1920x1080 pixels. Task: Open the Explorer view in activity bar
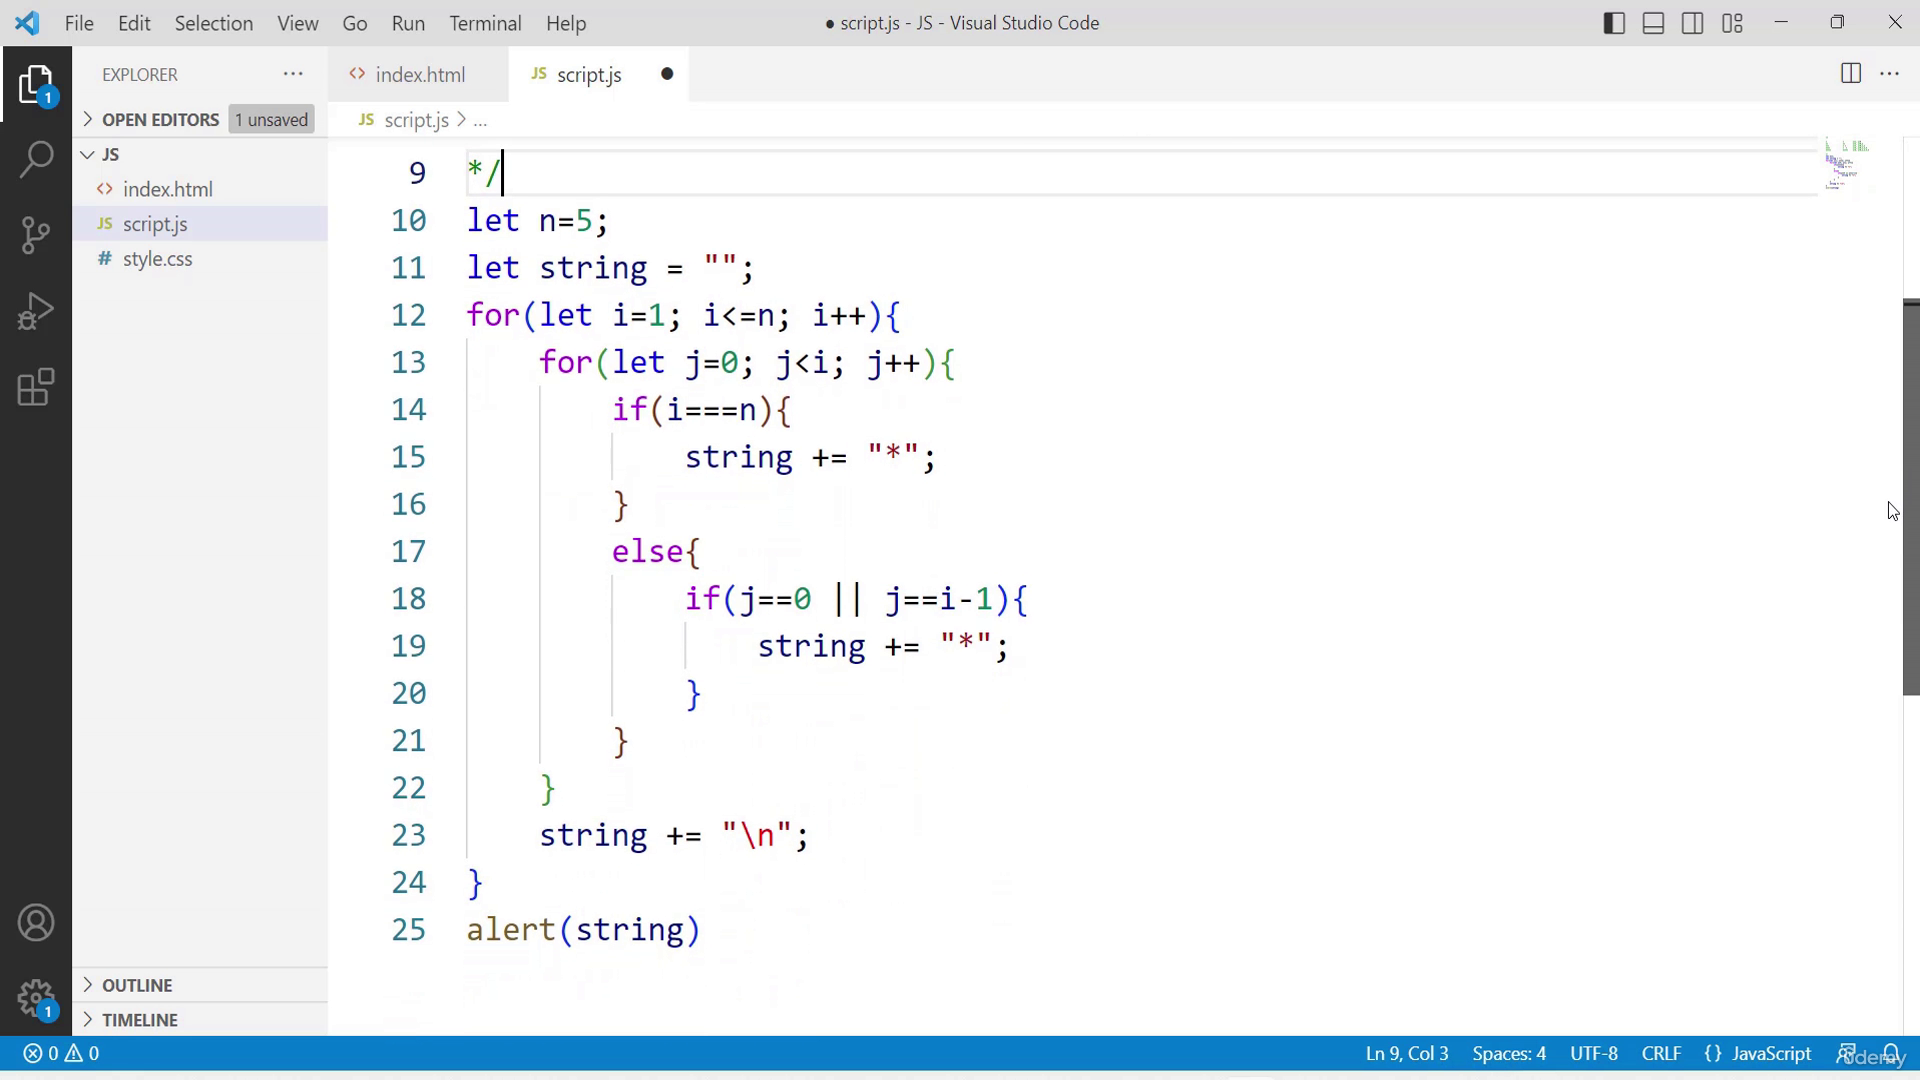36,85
